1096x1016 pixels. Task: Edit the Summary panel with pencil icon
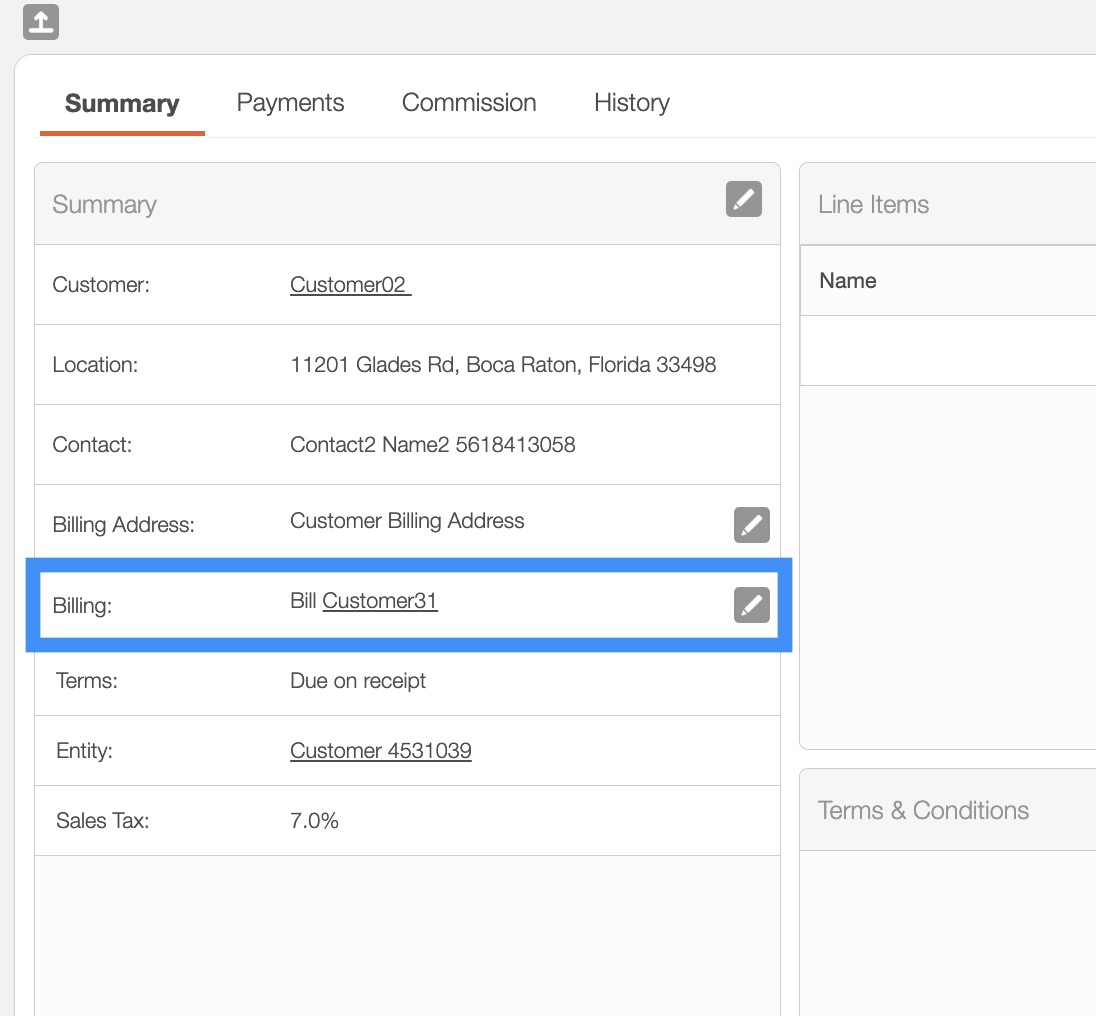pos(743,199)
